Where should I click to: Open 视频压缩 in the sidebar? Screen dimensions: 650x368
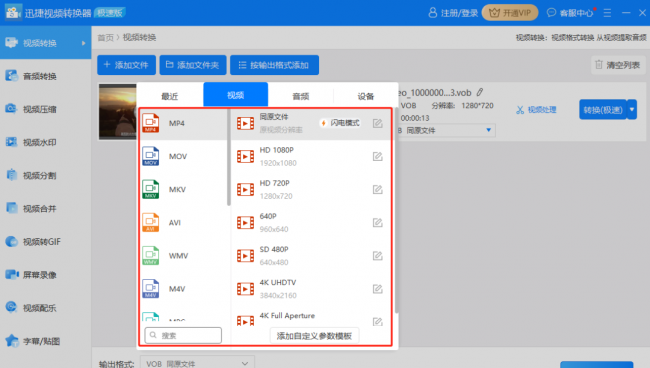[45, 109]
